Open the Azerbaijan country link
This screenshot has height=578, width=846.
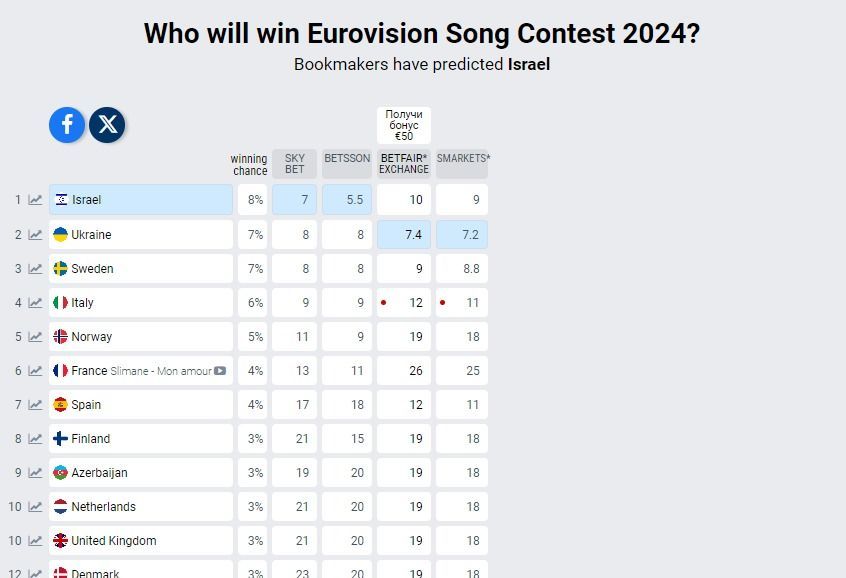[x=99, y=473]
